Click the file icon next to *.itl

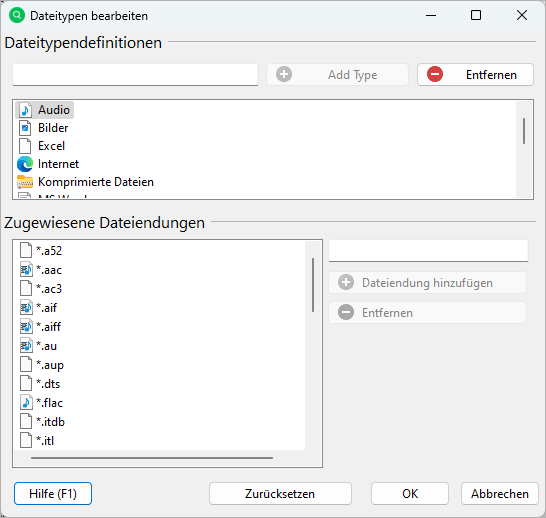[x=26, y=441]
